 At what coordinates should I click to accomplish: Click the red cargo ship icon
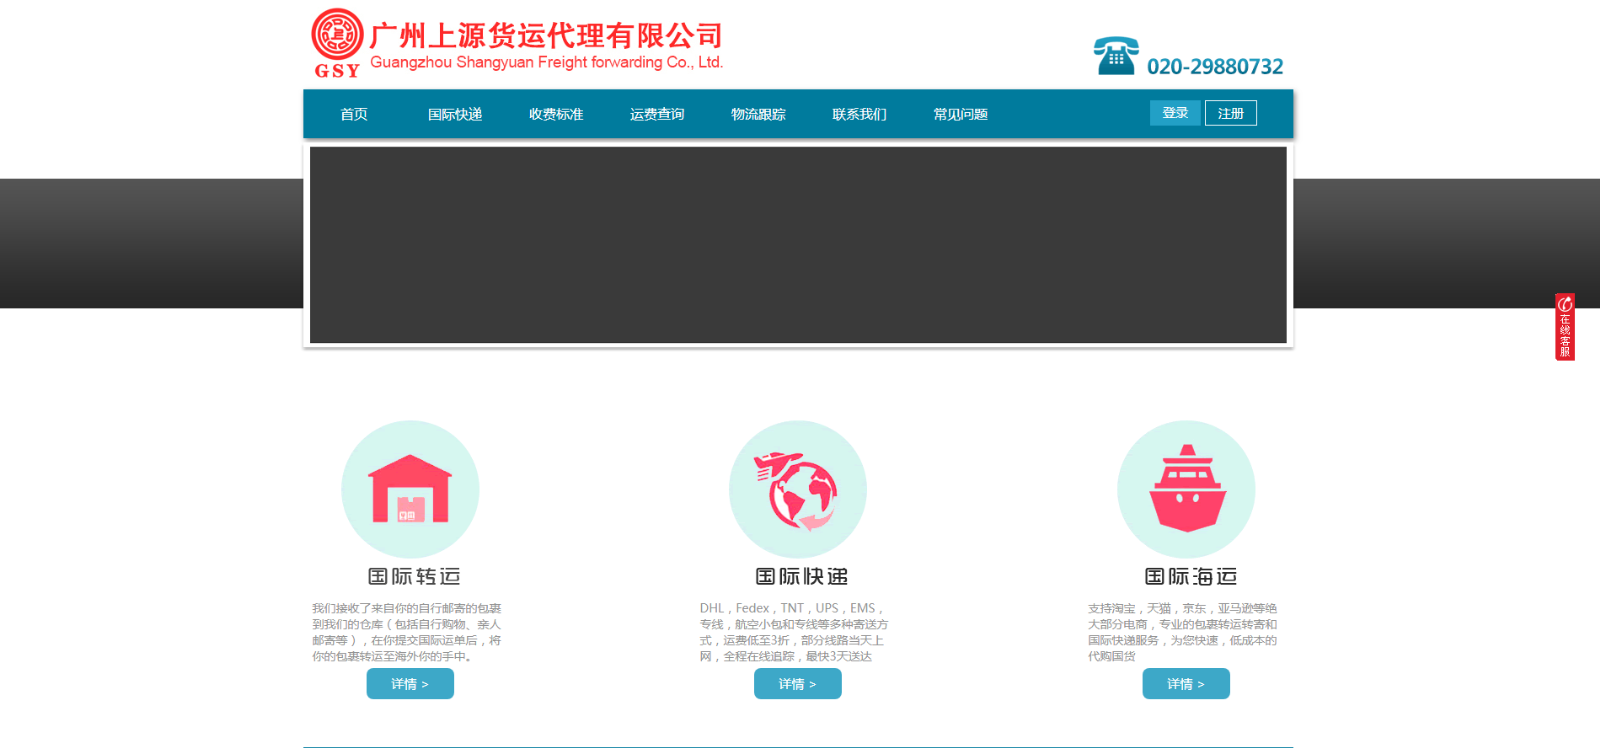click(x=1186, y=489)
